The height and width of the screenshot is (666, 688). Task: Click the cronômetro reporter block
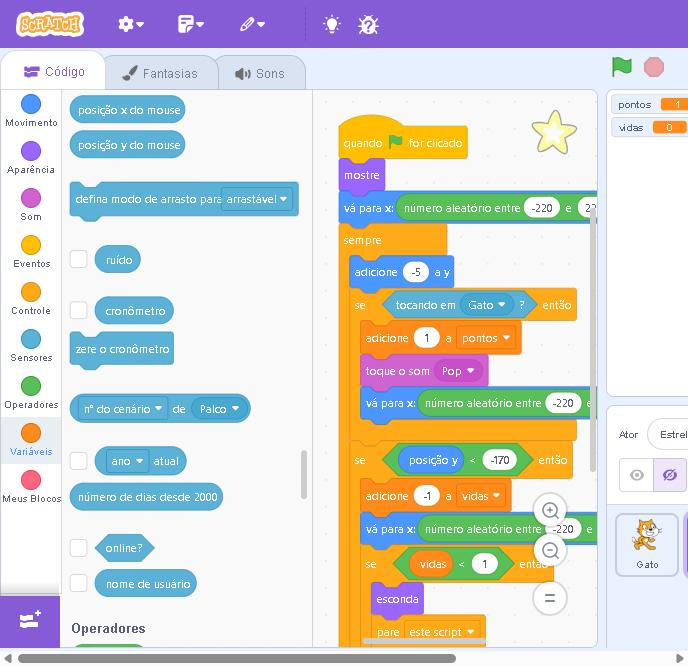[x=134, y=311]
